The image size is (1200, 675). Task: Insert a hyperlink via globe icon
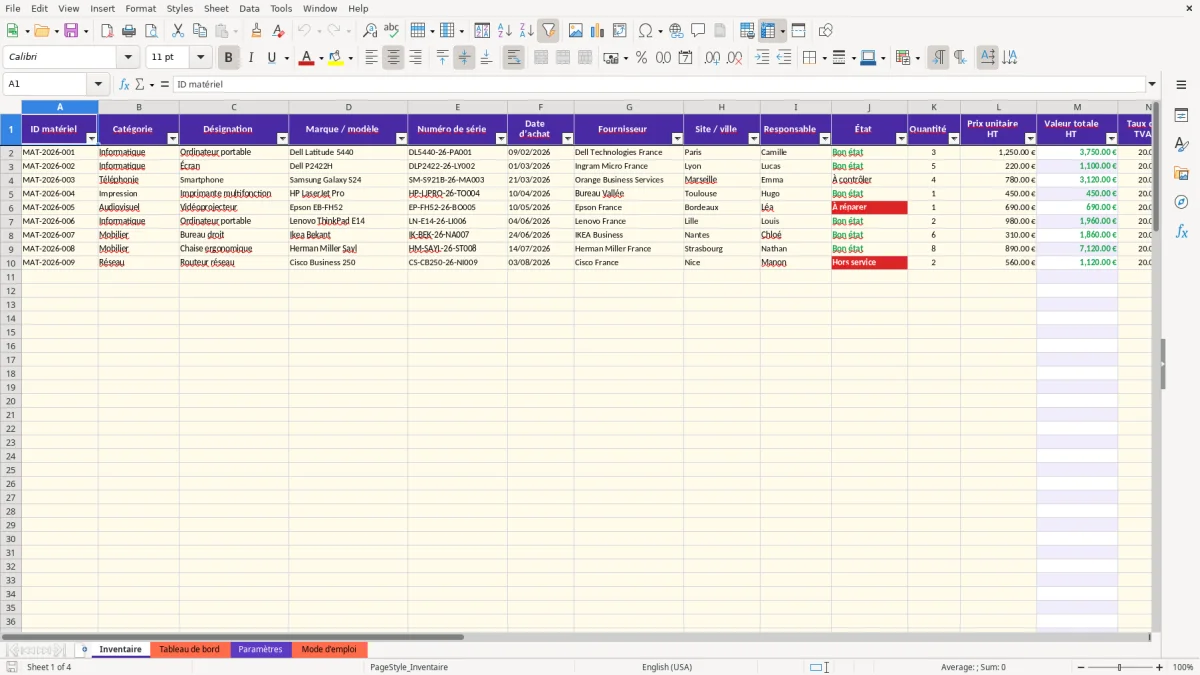[x=676, y=31]
